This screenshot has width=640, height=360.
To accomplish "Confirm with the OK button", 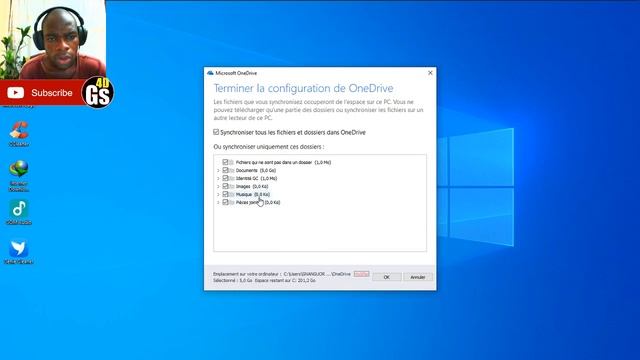I will 387,277.
